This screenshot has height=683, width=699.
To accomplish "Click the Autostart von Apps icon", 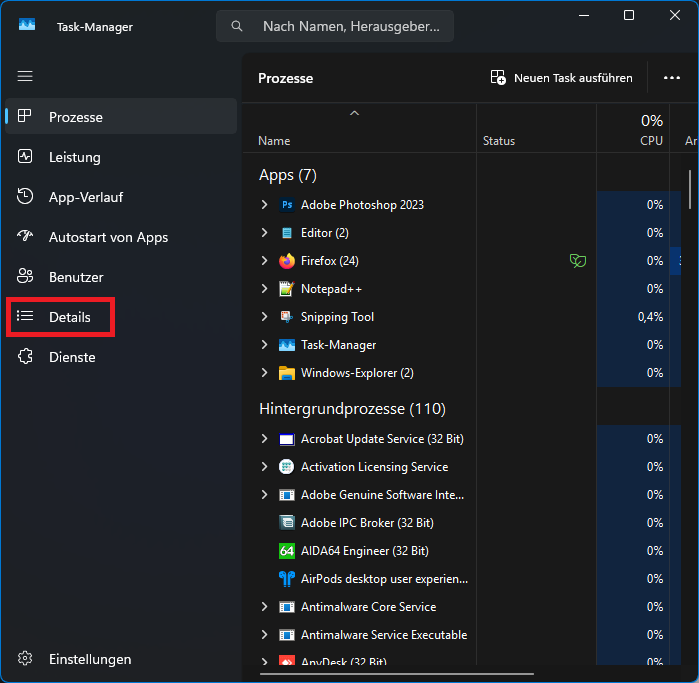I will coord(26,237).
